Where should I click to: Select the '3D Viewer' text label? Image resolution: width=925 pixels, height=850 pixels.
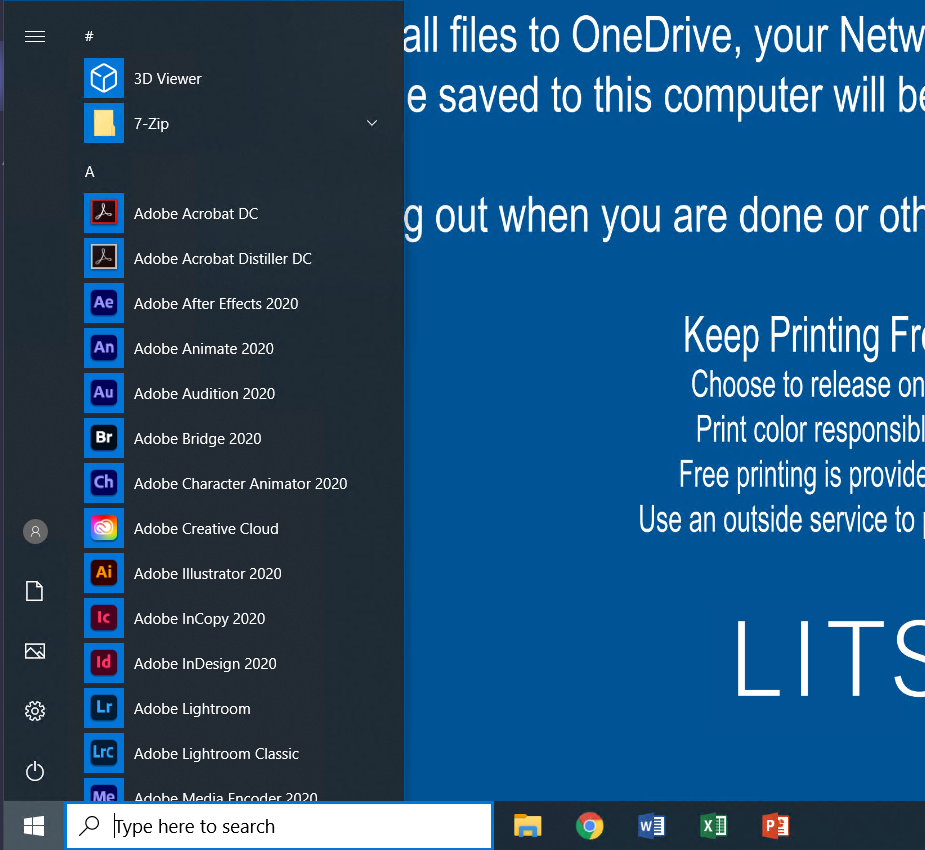pyautogui.click(x=168, y=78)
